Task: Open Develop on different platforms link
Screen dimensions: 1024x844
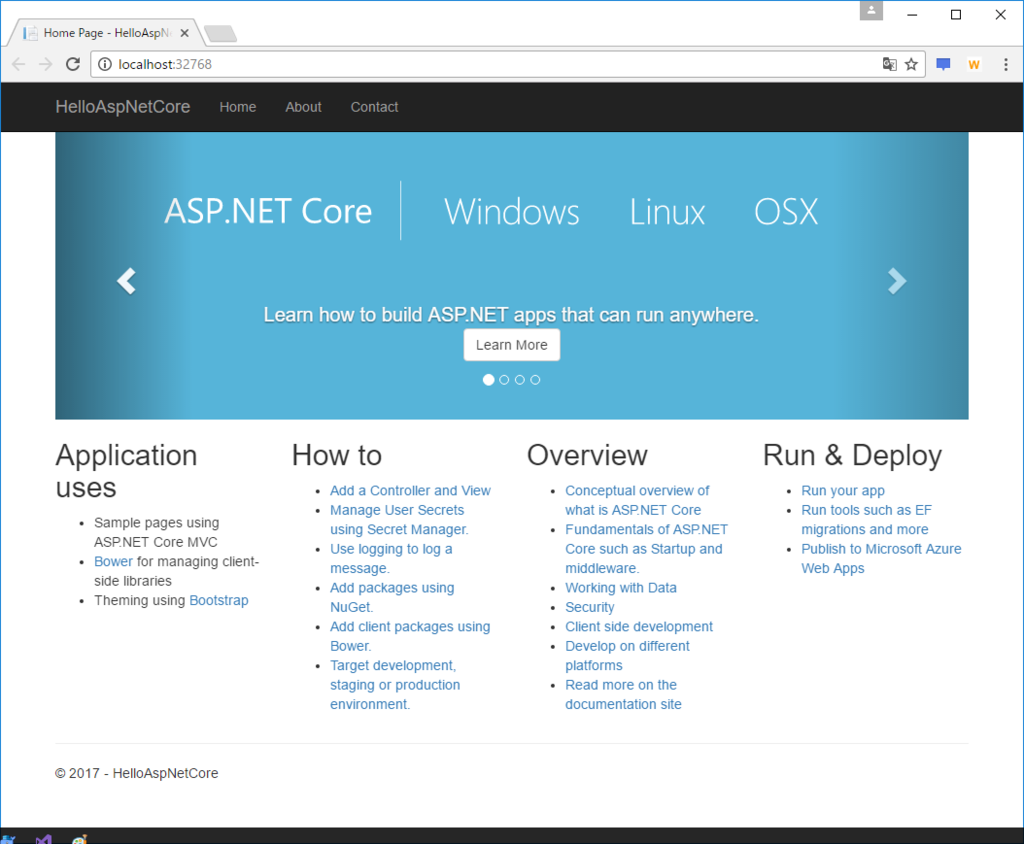Action: pos(628,656)
